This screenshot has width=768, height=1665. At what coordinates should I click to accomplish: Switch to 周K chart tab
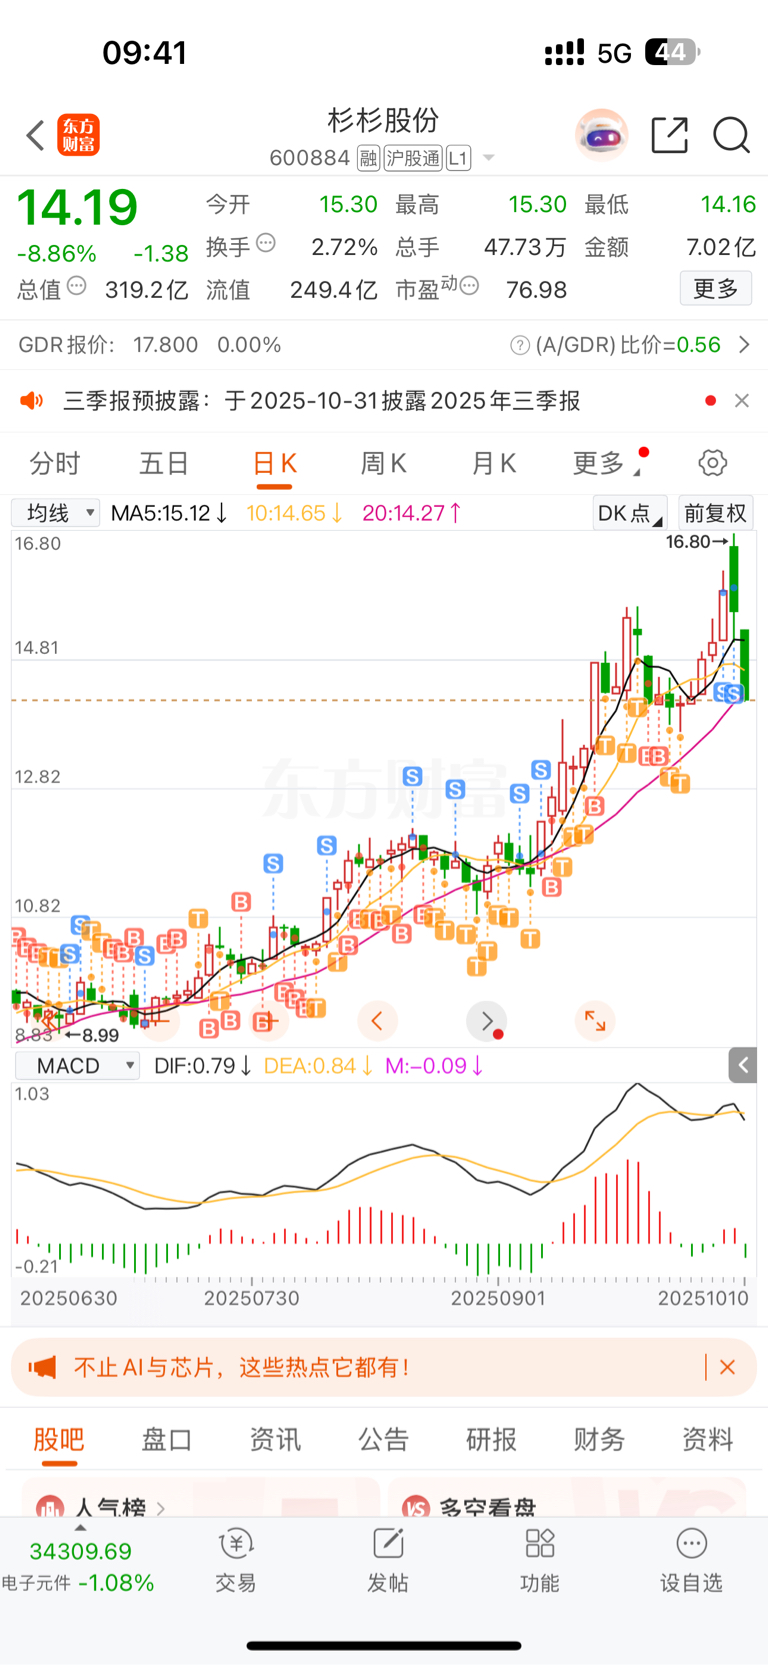[x=383, y=463]
